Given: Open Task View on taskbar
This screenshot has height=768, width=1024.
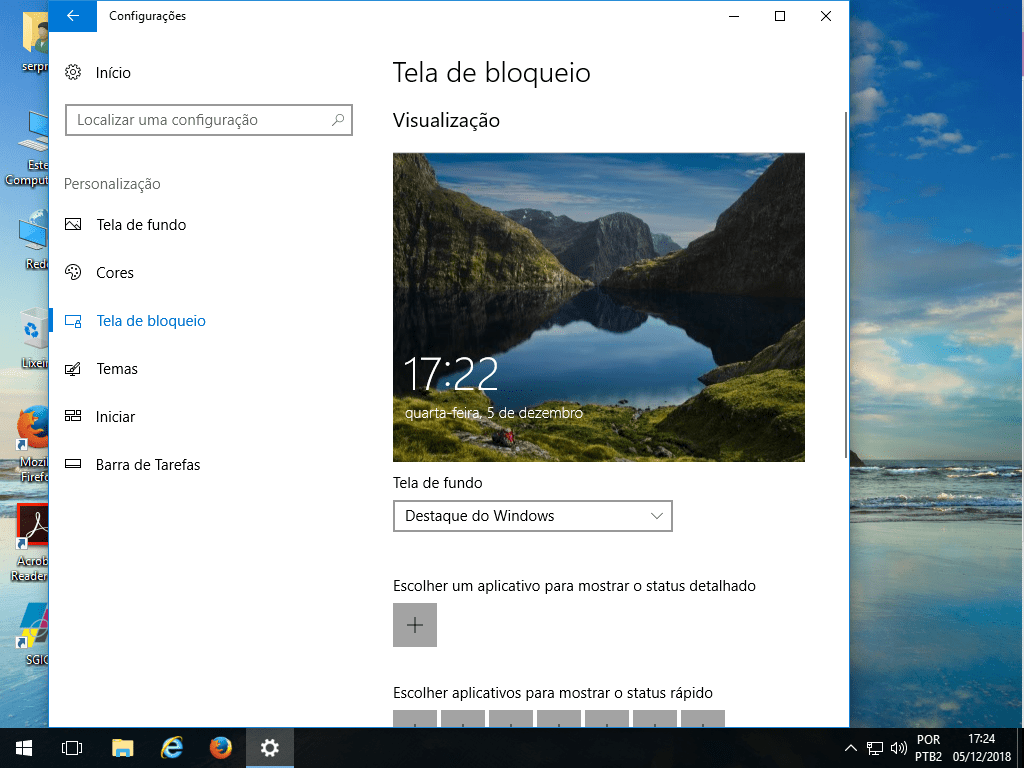Looking at the screenshot, I should click(x=71, y=747).
